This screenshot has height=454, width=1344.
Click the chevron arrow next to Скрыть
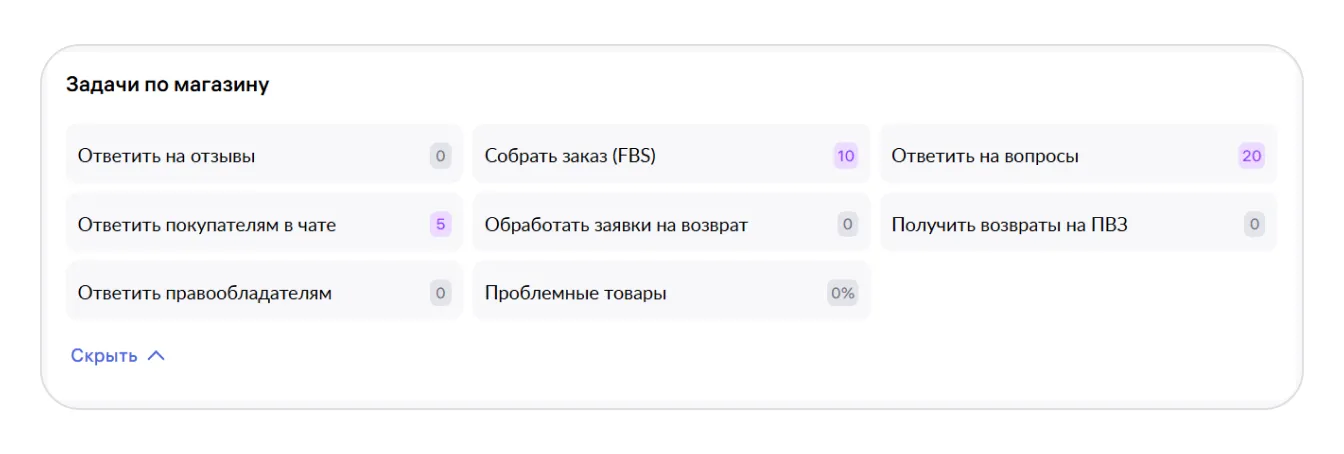click(x=156, y=355)
